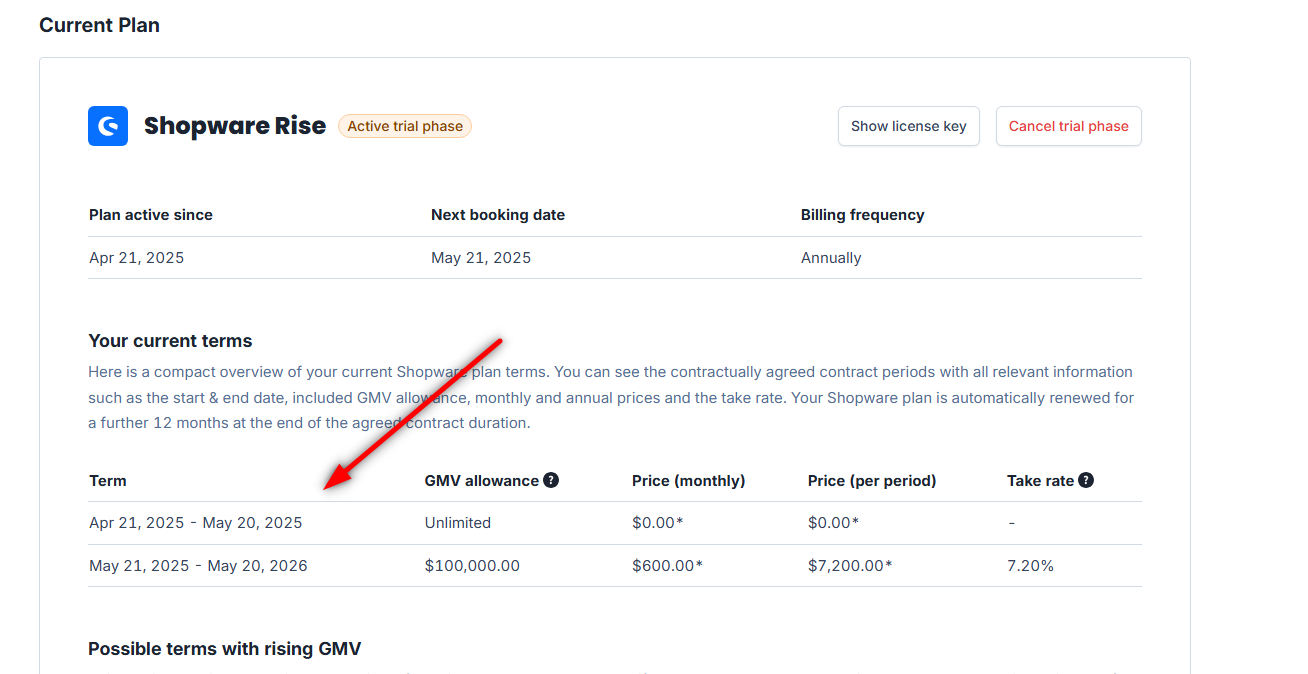Click the May 21, 2025 – May 20, 2026 term row

615,566
